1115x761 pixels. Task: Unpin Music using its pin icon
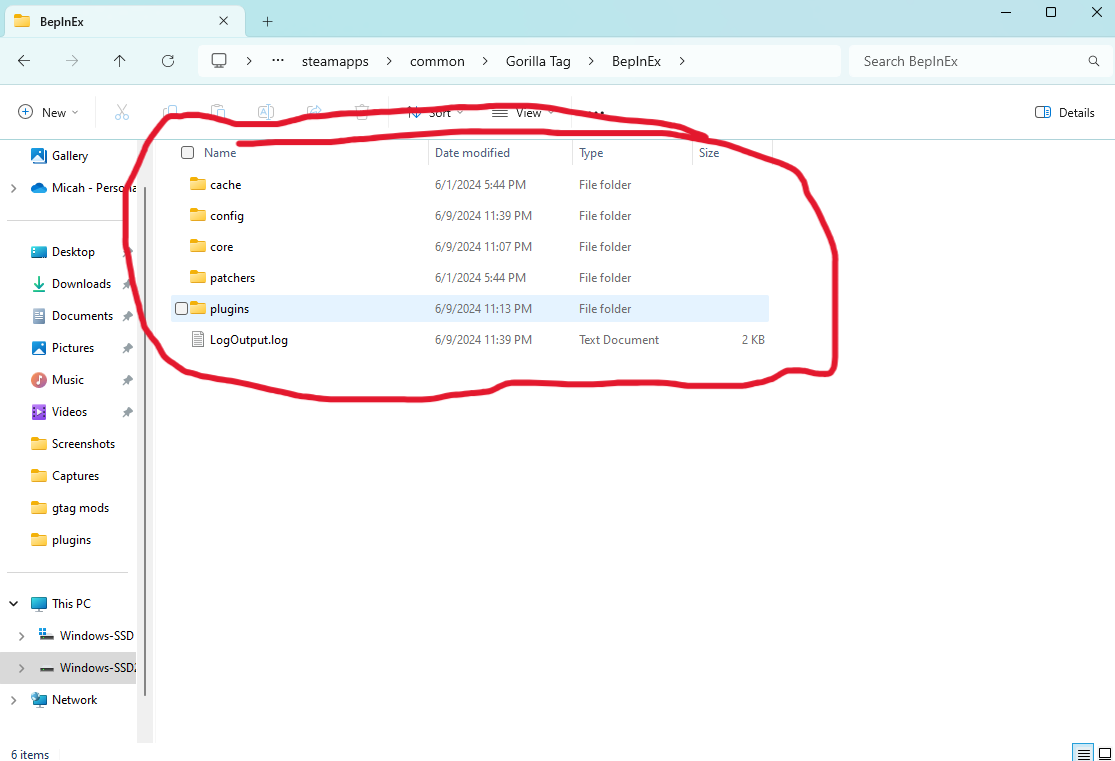[127, 380]
